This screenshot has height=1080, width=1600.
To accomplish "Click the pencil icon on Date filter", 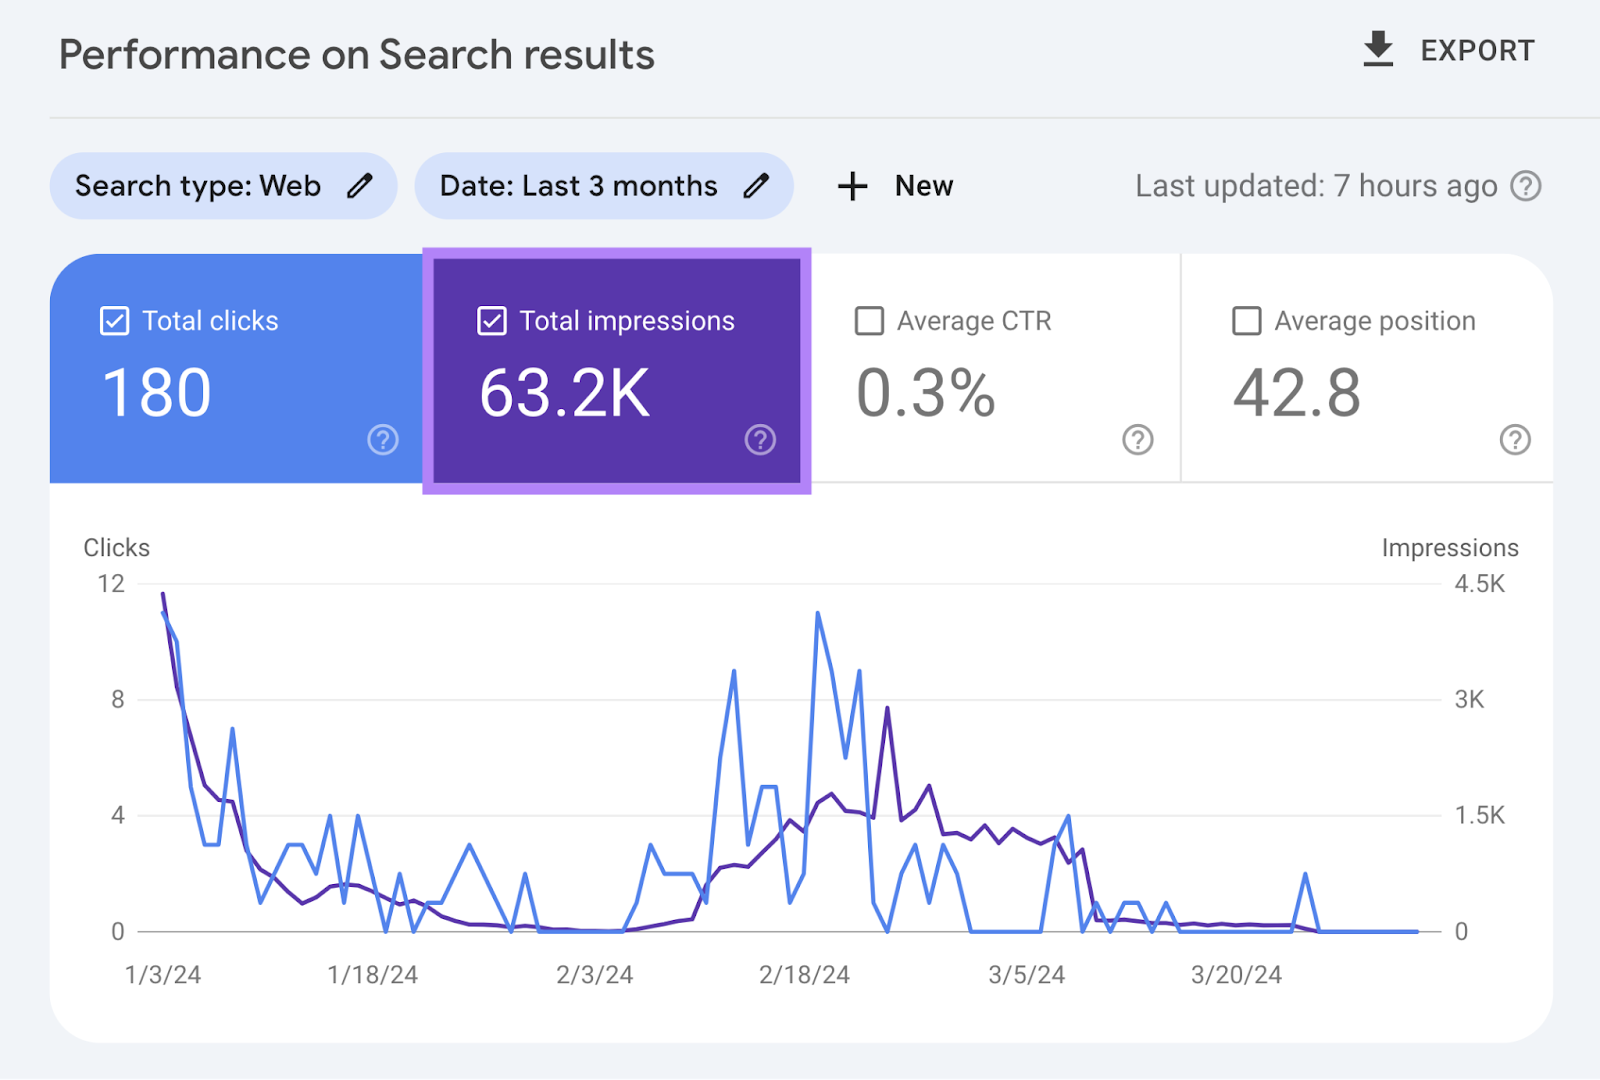I will pos(757,185).
